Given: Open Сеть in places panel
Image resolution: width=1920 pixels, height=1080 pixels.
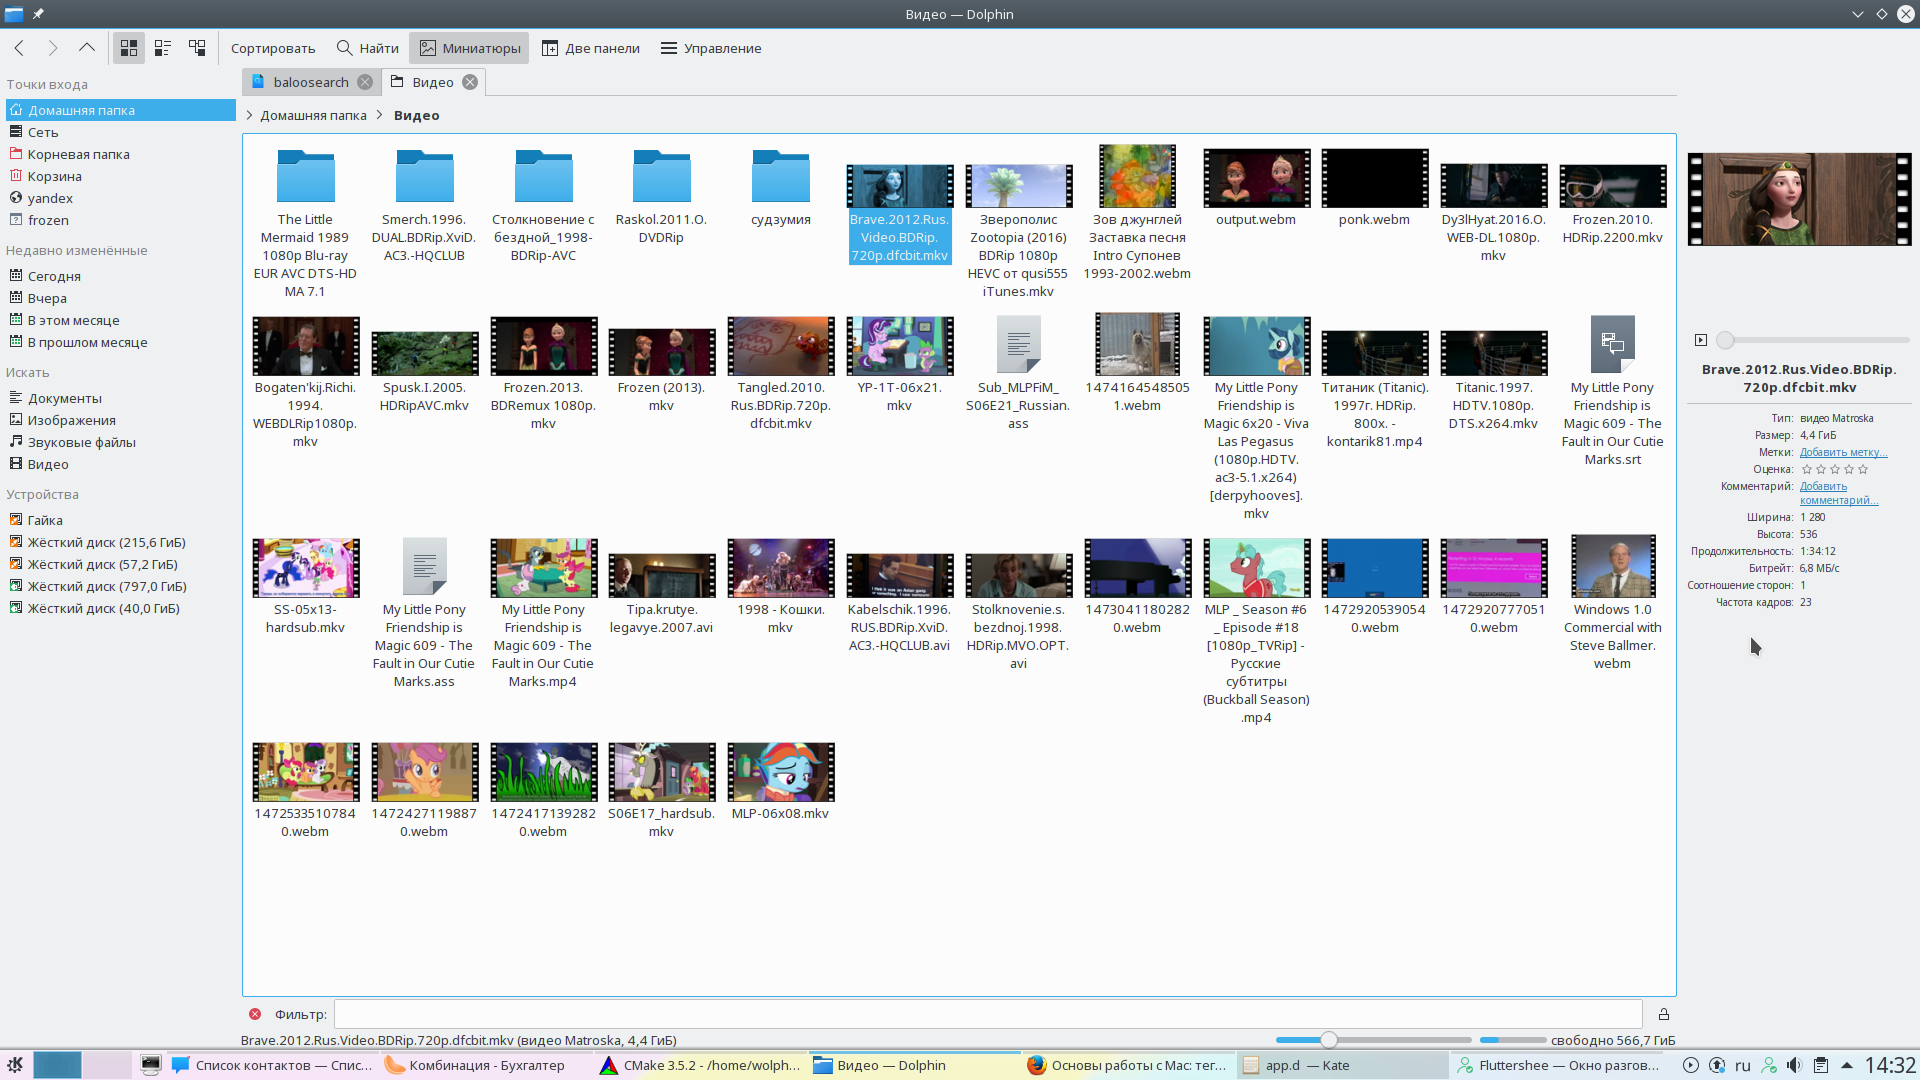Looking at the screenshot, I should pyautogui.click(x=43, y=132).
